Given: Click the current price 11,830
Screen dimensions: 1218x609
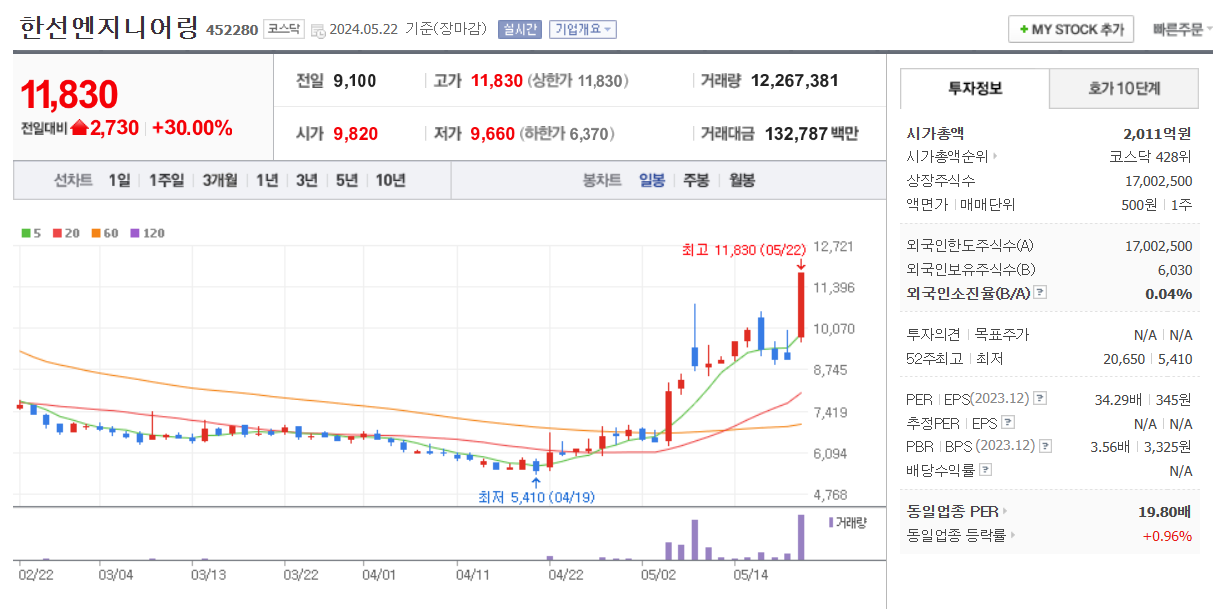Looking at the screenshot, I should 70,95.
